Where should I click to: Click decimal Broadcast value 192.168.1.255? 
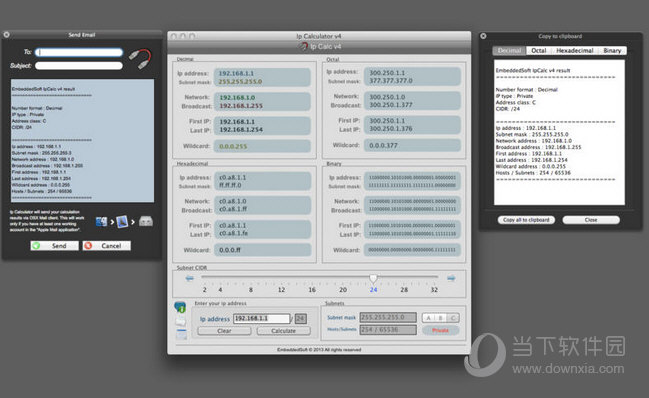tap(241, 106)
